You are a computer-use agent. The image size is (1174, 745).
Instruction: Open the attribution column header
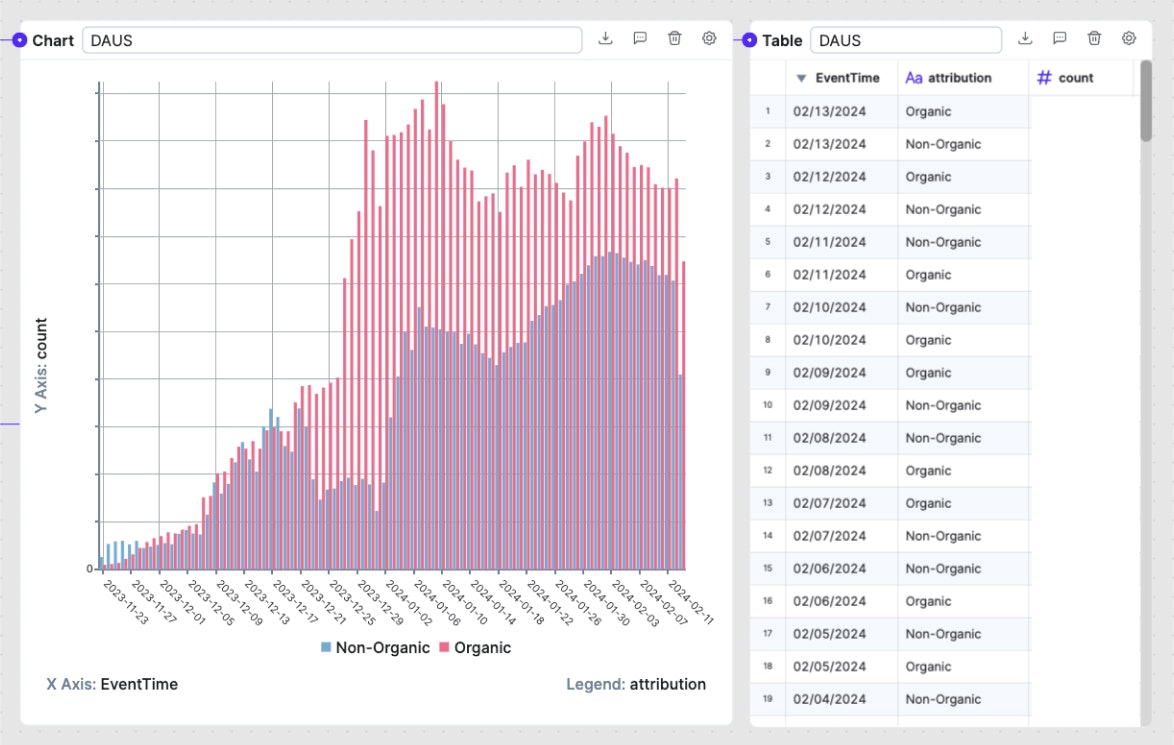(948, 78)
